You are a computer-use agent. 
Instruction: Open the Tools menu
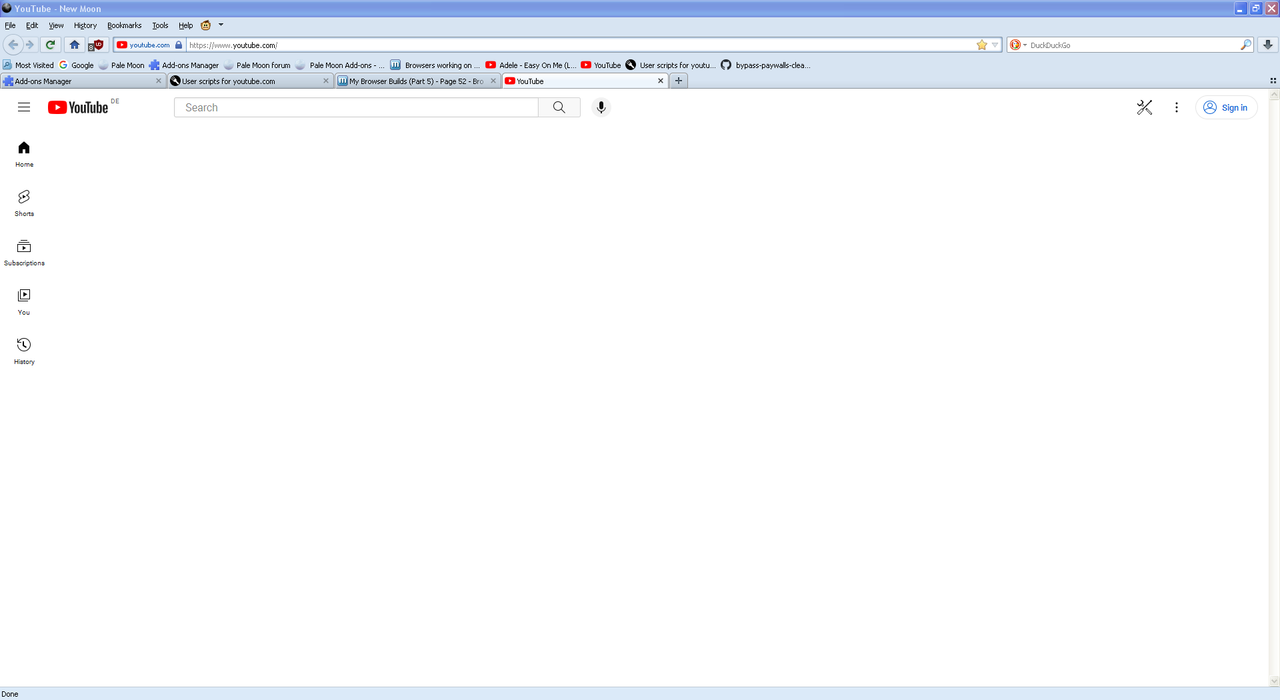[160, 25]
